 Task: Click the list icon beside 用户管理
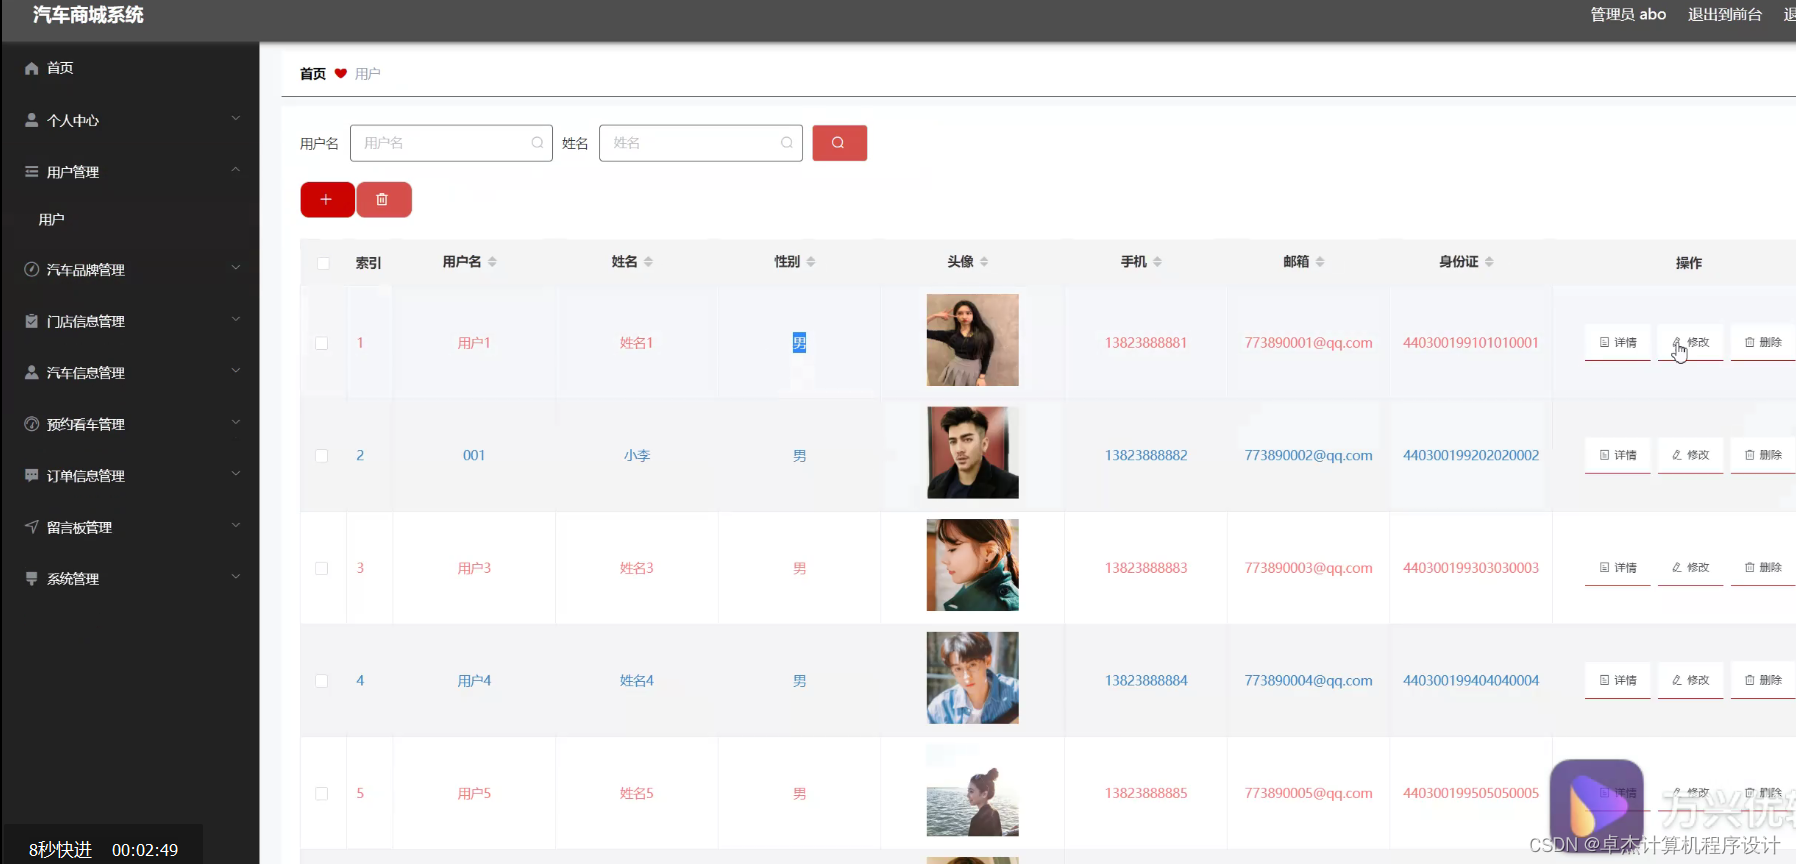pyautogui.click(x=32, y=172)
